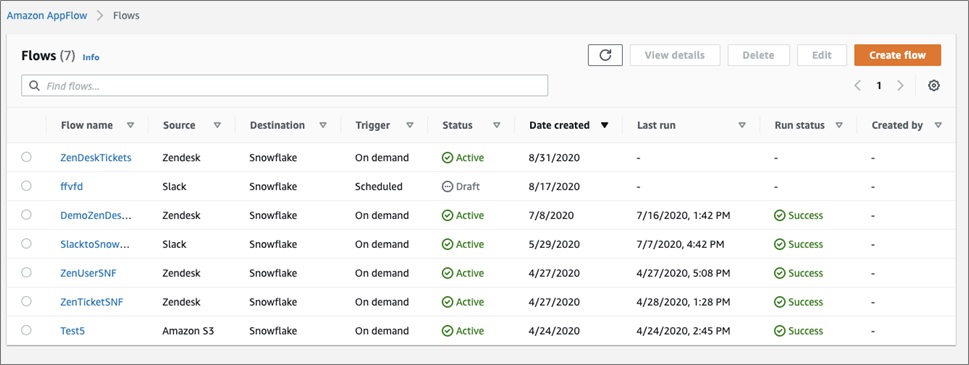The height and width of the screenshot is (365, 969).
Task: Sort by Run status column arrow
Action: 839,125
